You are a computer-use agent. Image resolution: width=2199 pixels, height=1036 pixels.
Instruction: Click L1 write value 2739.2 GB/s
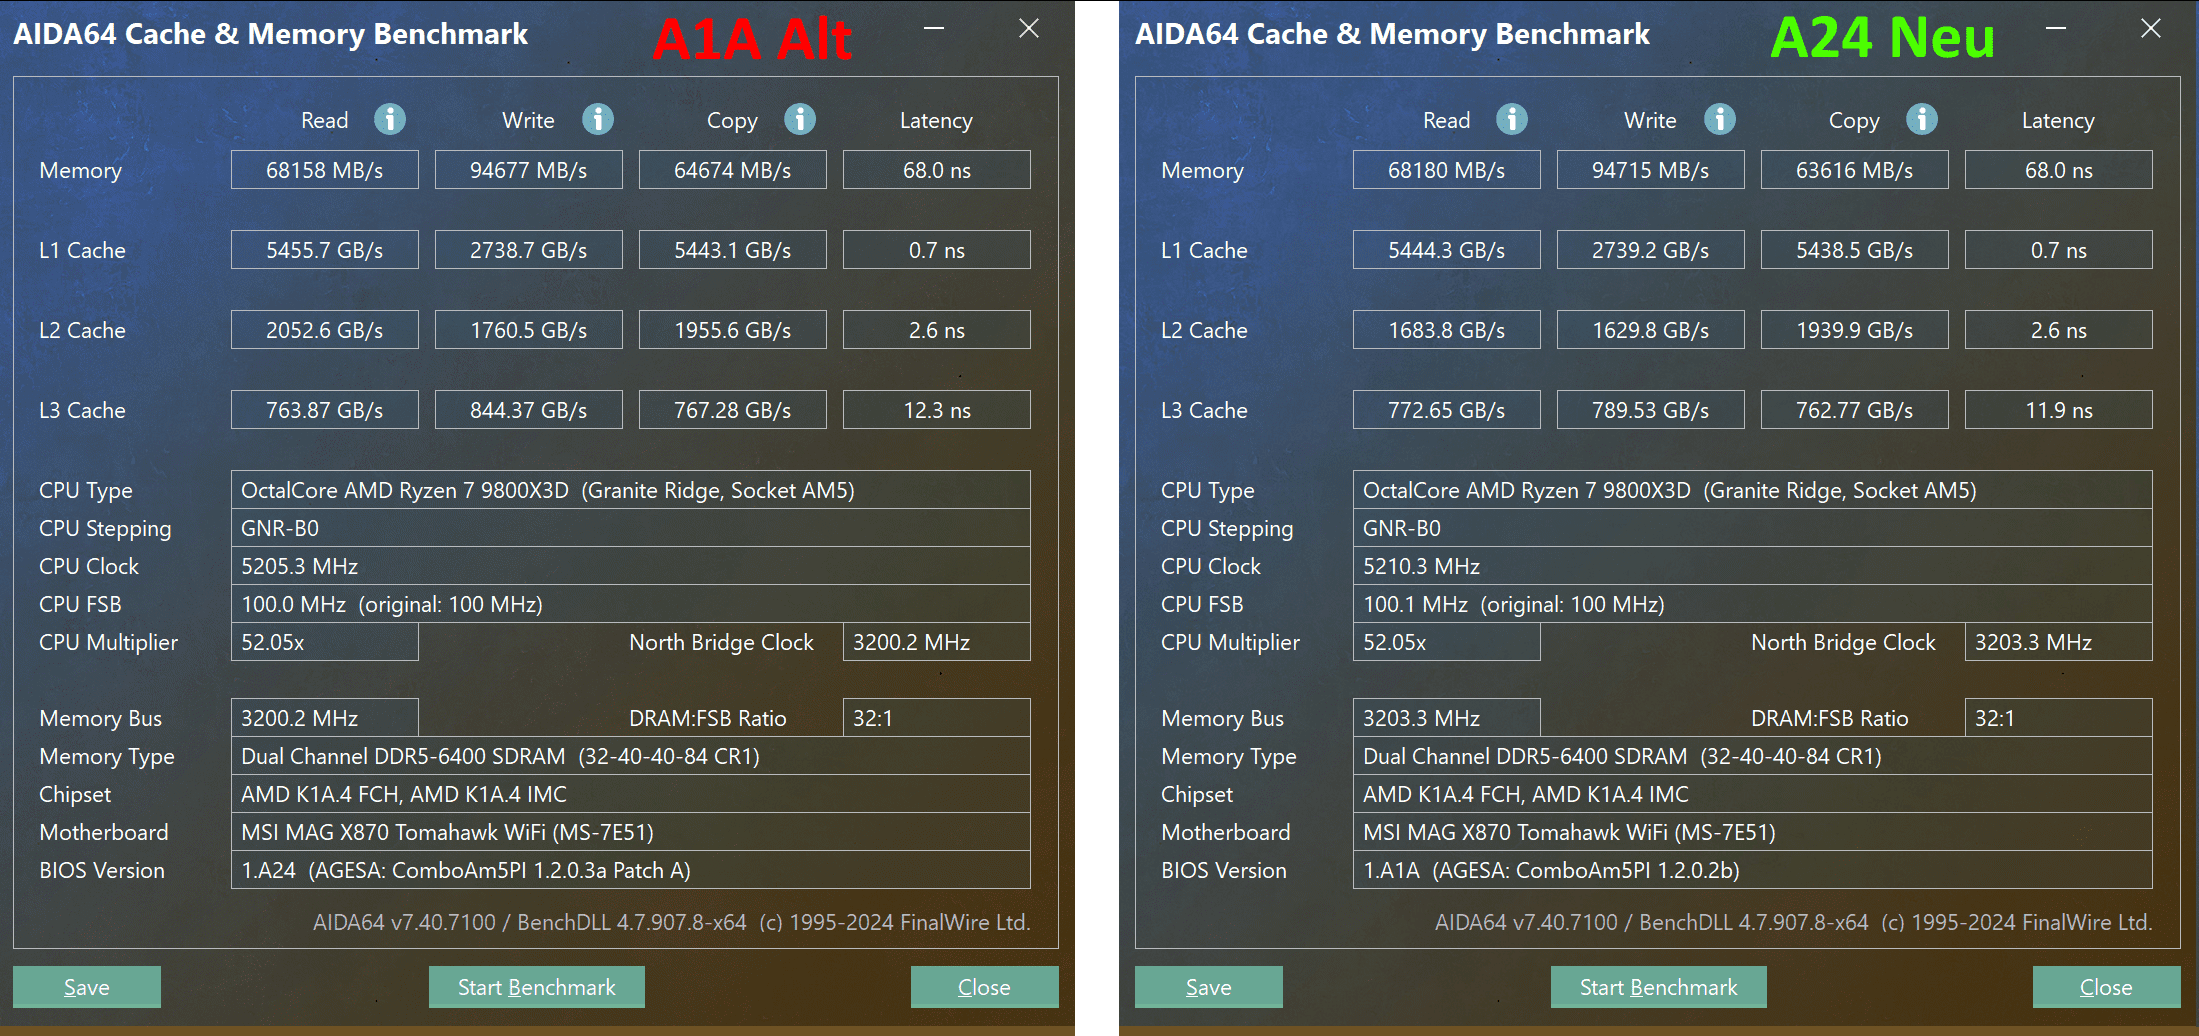[x=1651, y=250]
